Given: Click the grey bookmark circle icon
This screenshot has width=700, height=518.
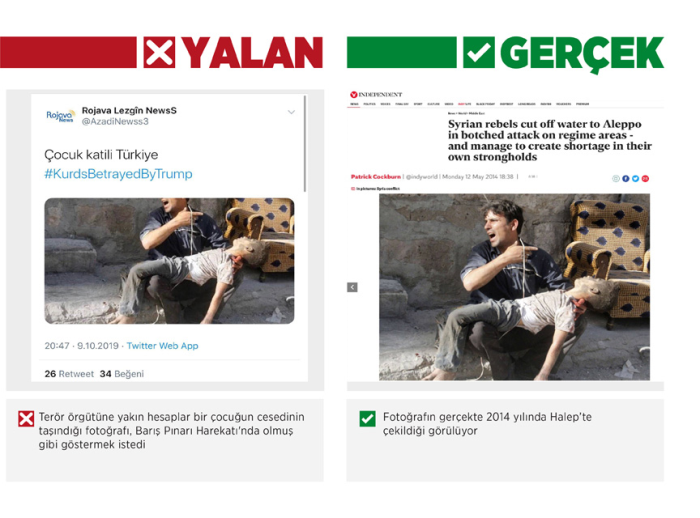Looking at the screenshot, I should (616, 179).
